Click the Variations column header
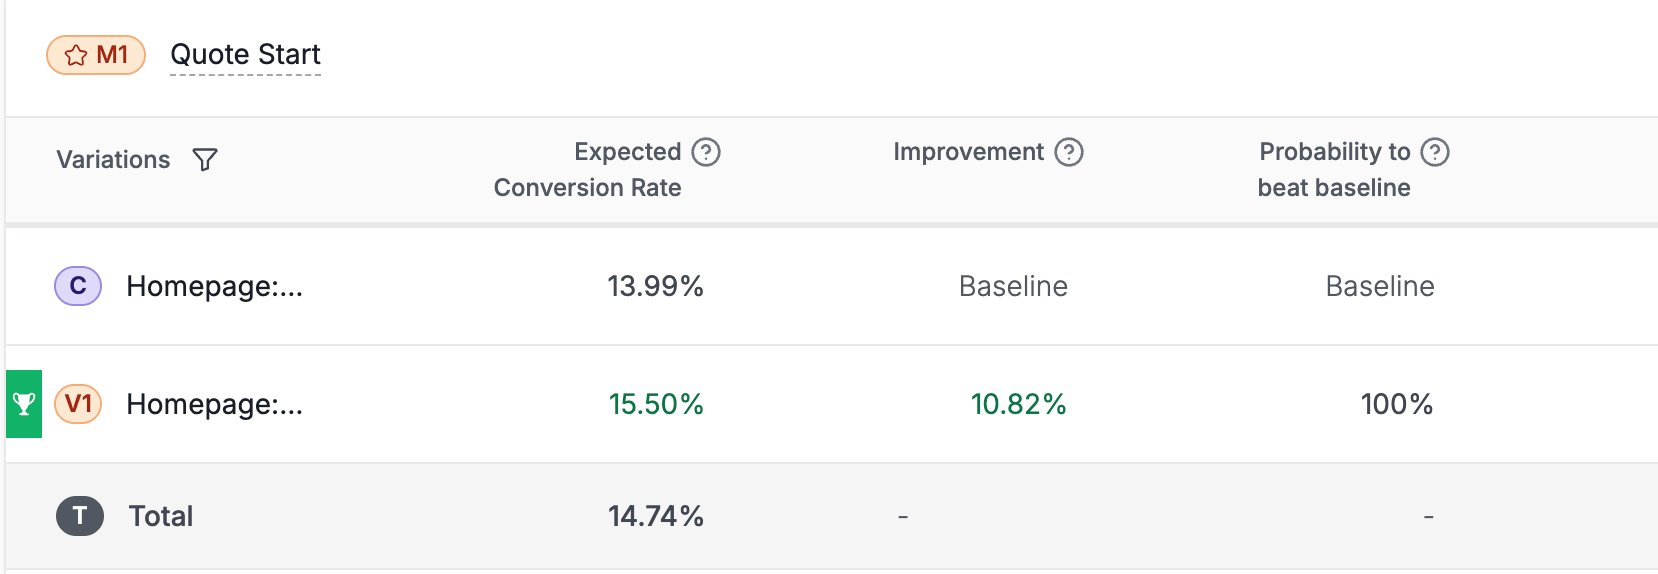Image resolution: width=1658 pixels, height=574 pixels. pyautogui.click(x=113, y=160)
